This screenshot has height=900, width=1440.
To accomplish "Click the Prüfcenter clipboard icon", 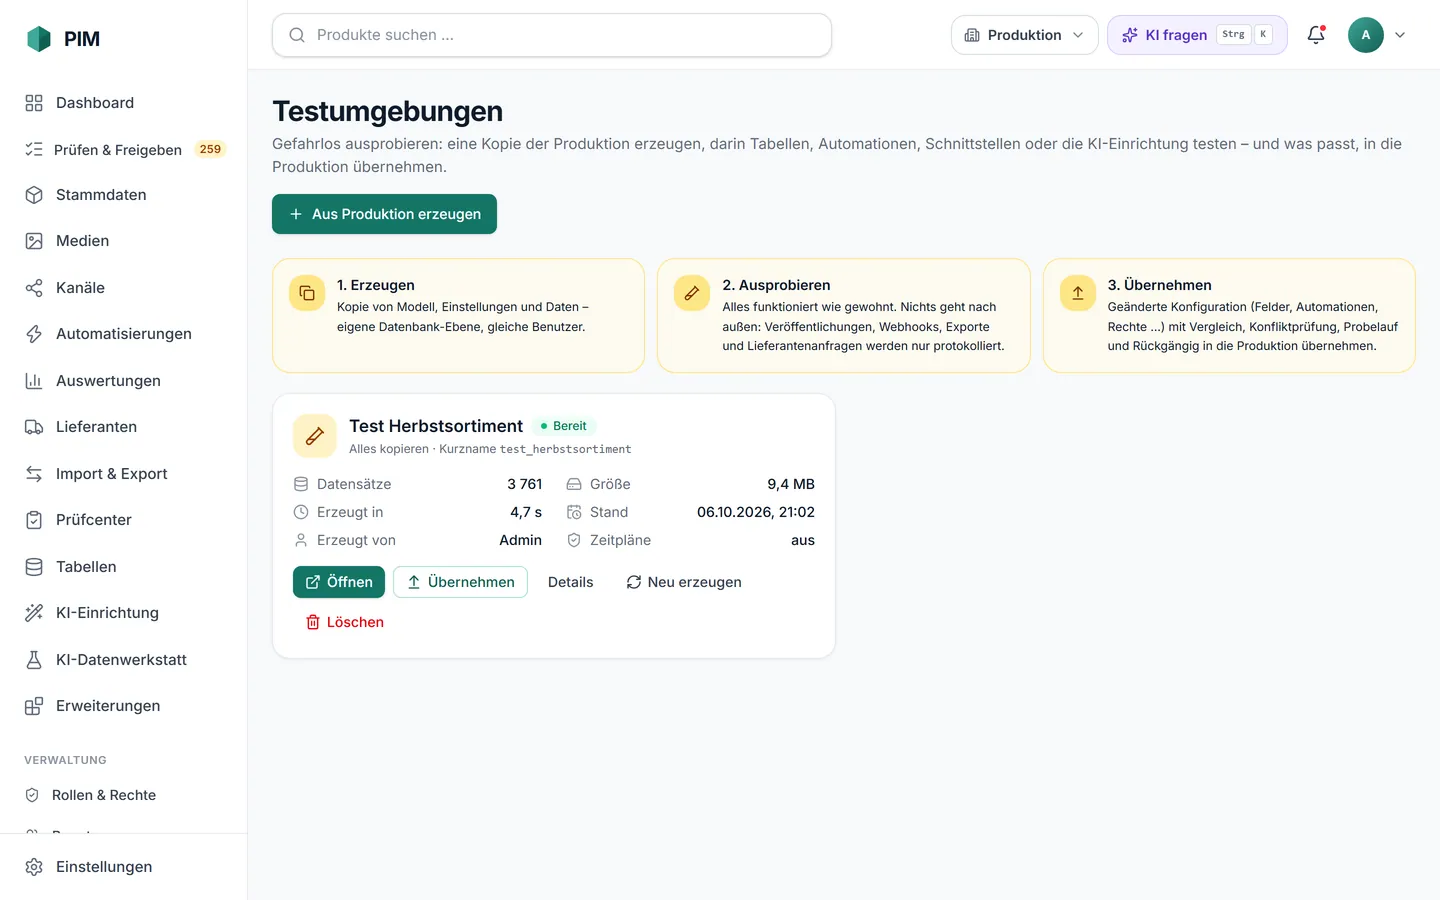I will 34,520.
